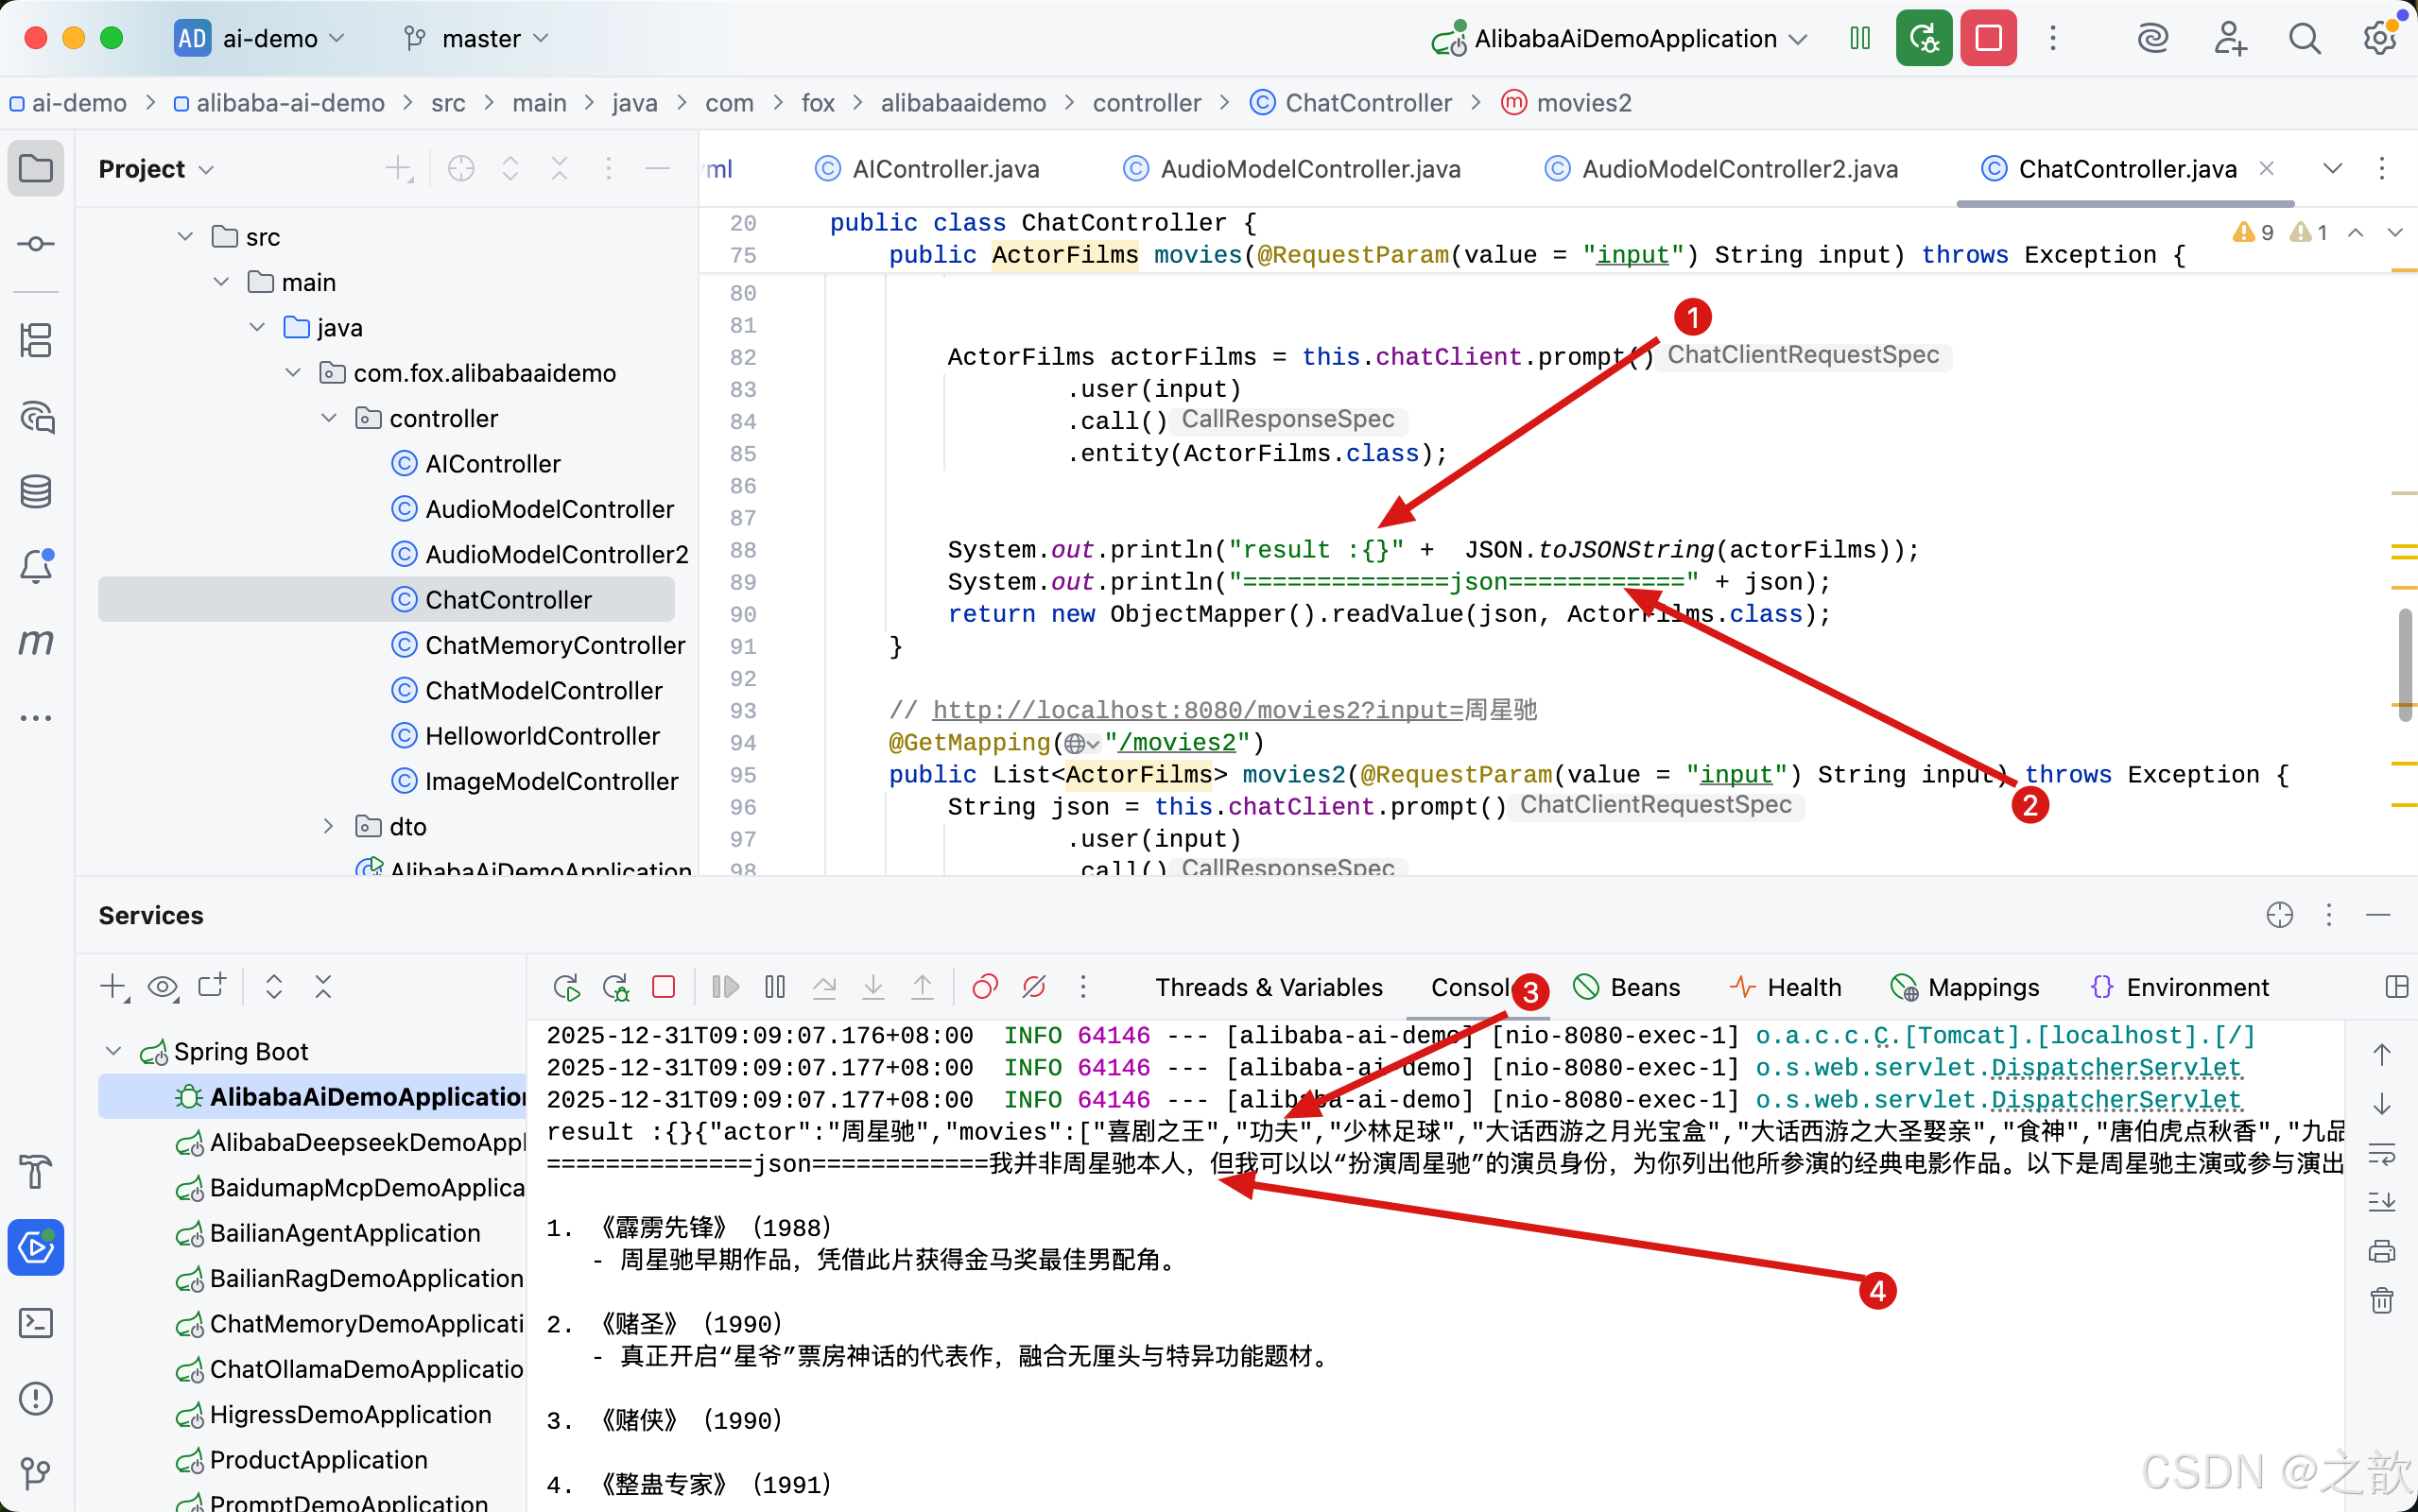Open the Terminal tool window icon

[36, 1323]
